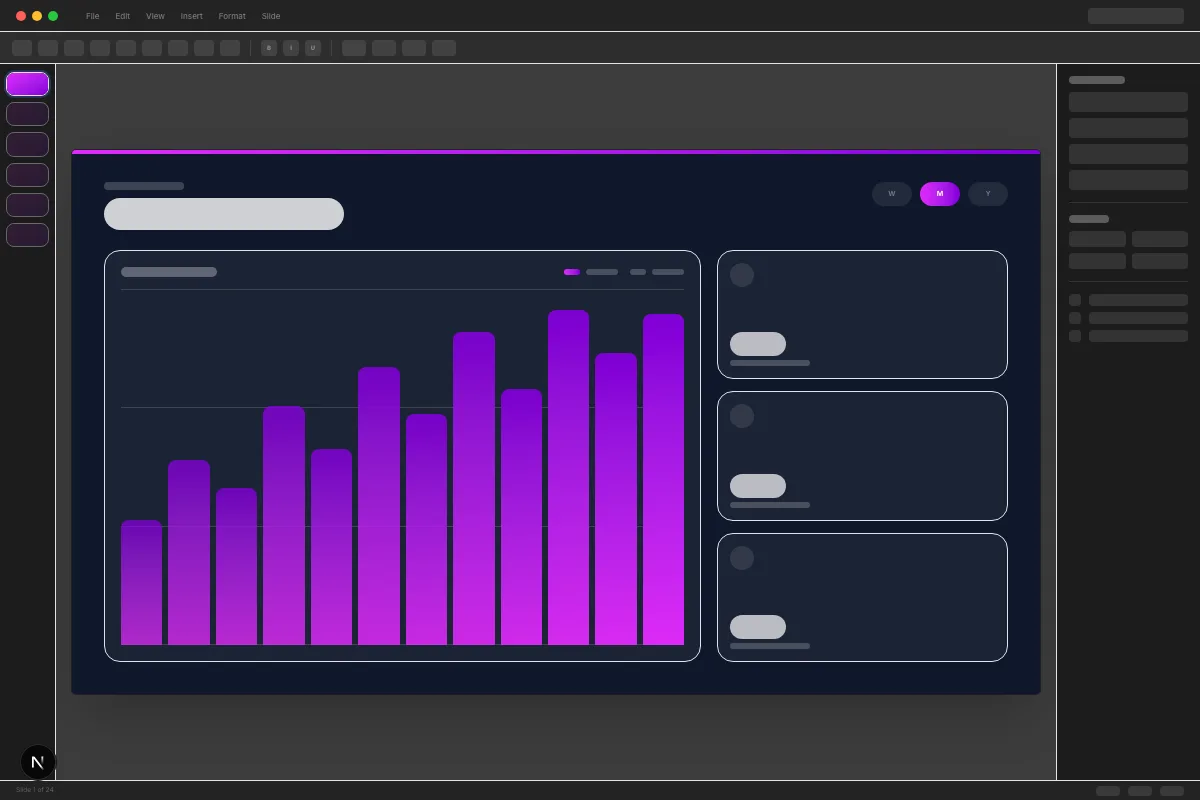
Task: Click the shortest bar in the chart
Action: coord(141,582)
